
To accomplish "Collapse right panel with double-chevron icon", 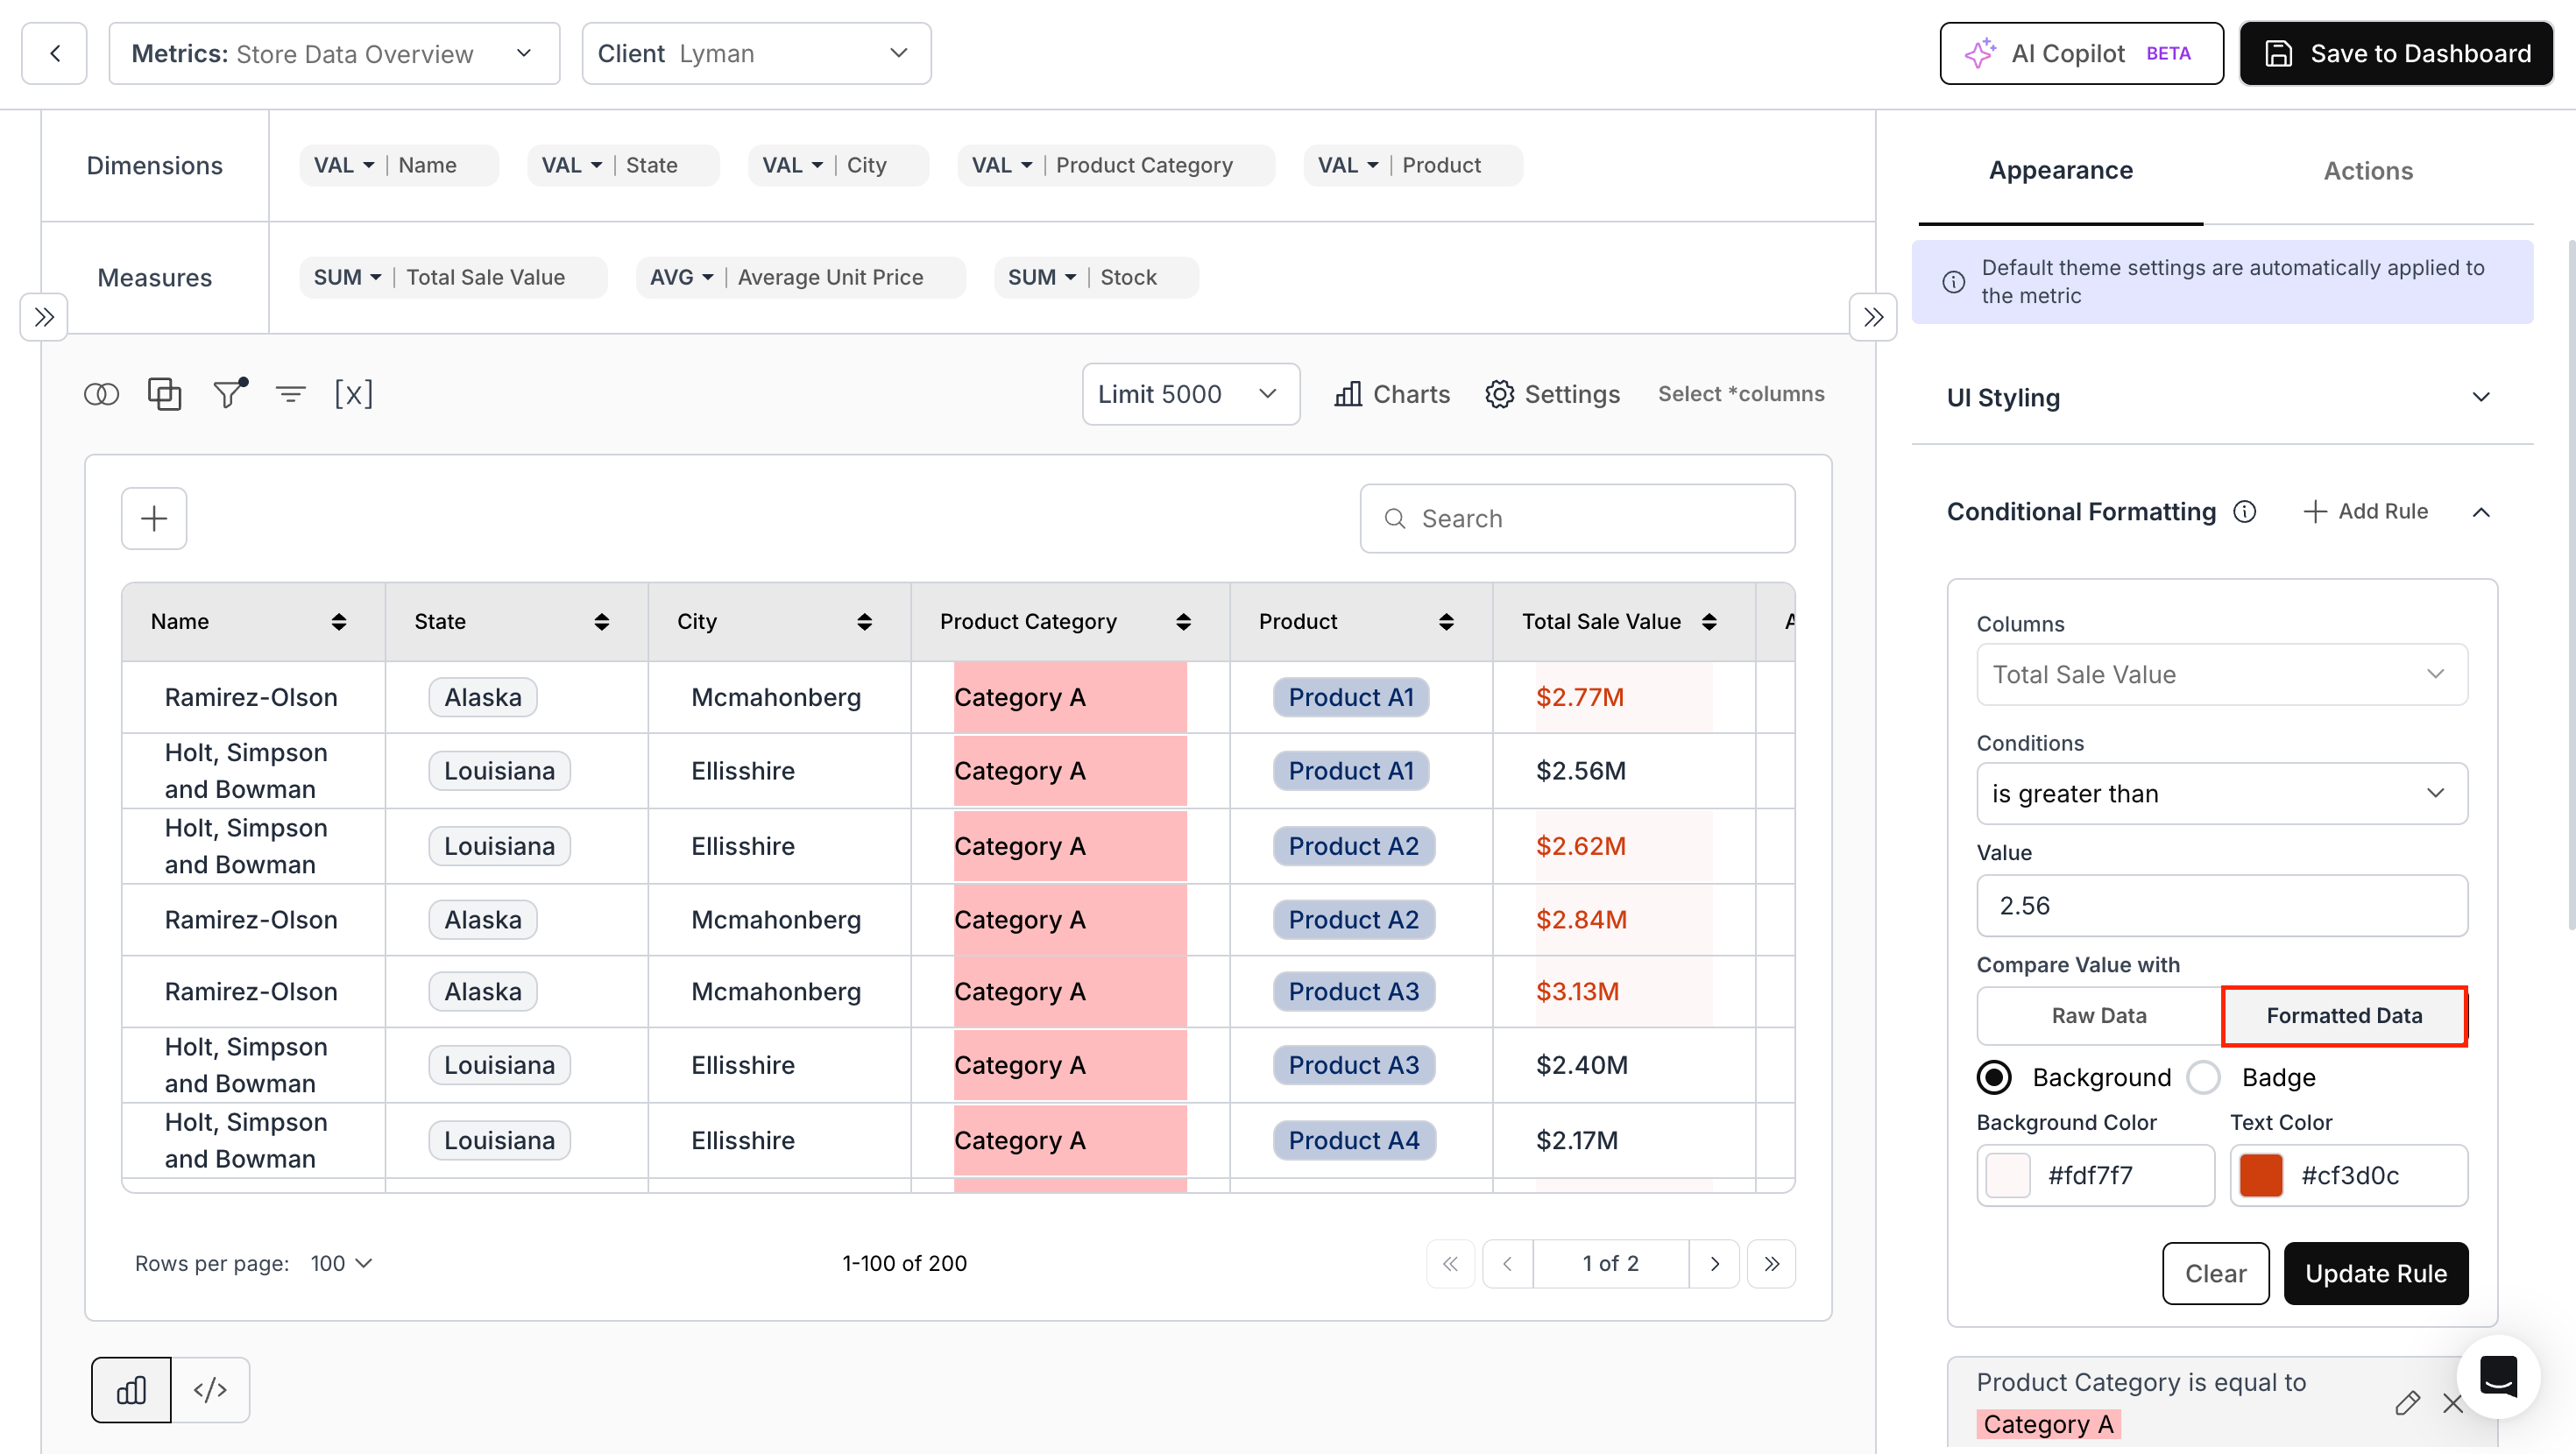I will pyautogui.click(x=1873, y=318).
